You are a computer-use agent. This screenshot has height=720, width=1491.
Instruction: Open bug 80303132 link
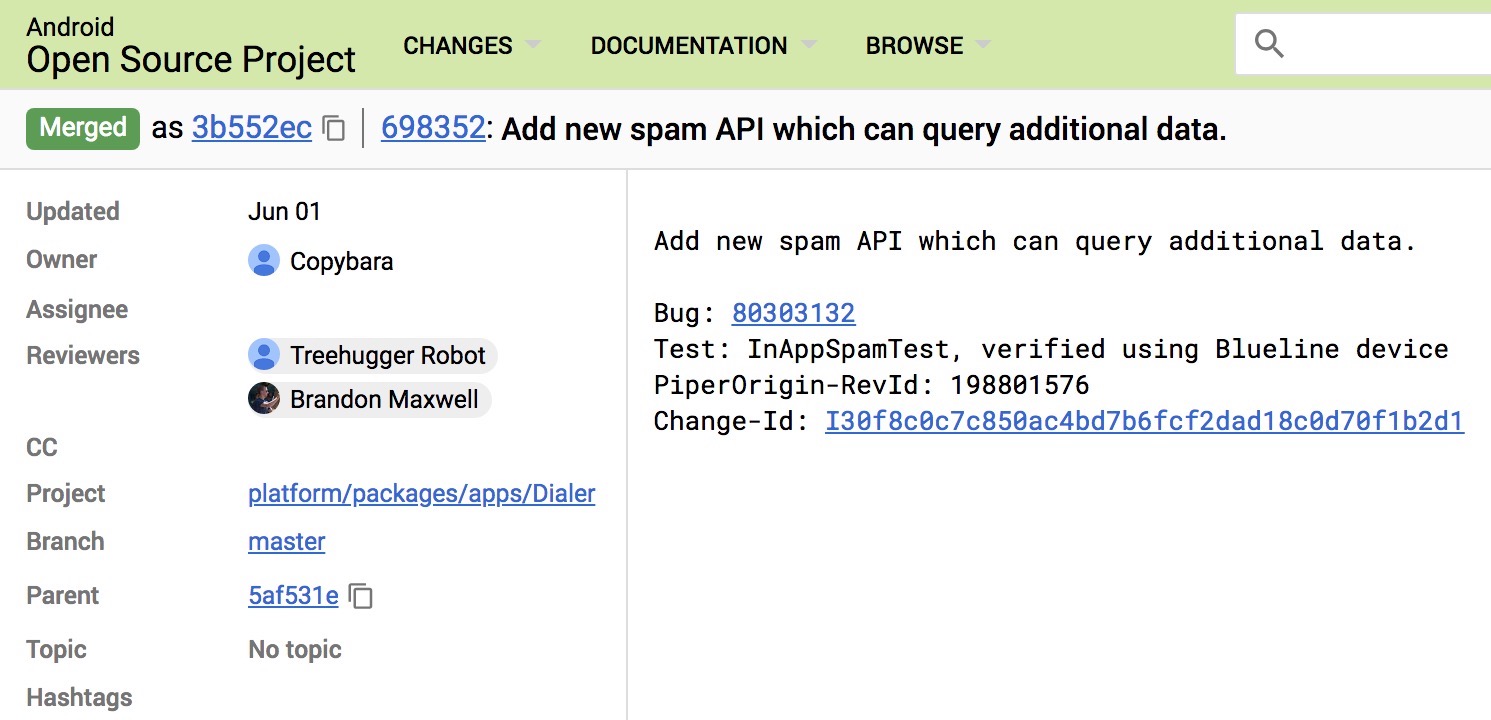793,313
